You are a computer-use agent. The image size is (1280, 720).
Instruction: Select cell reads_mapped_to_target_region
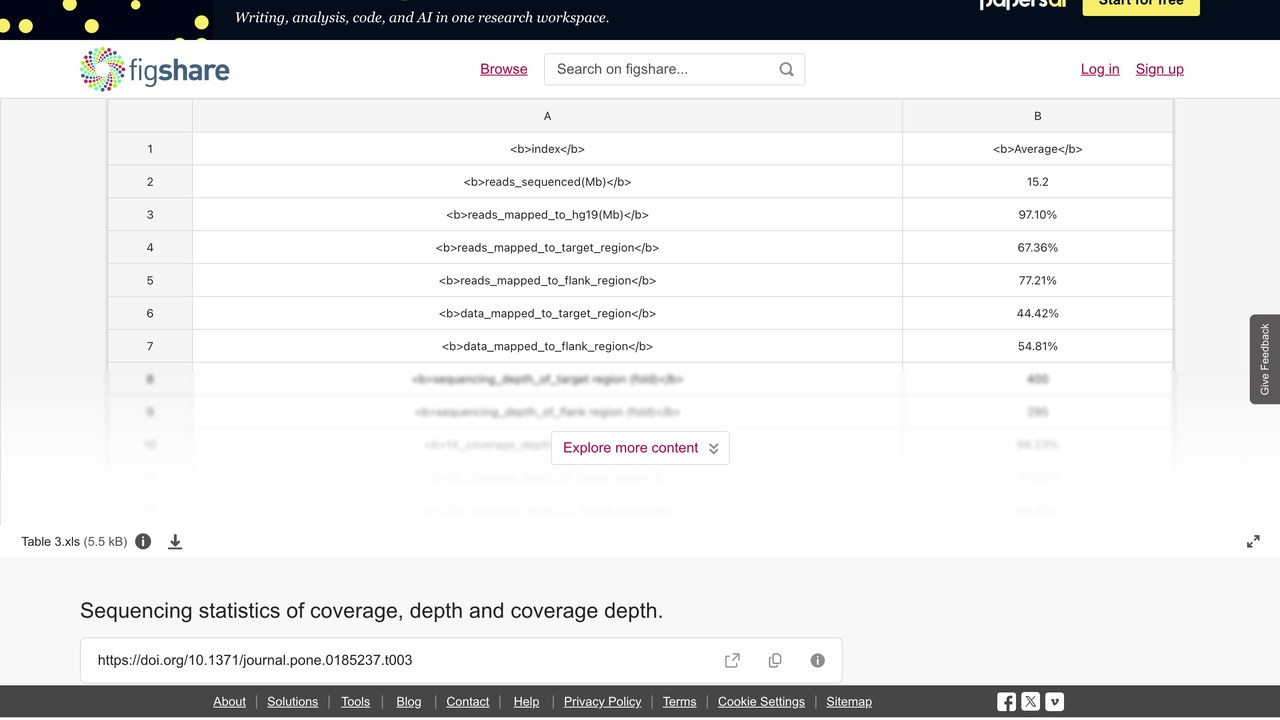[x=547, y=248]
